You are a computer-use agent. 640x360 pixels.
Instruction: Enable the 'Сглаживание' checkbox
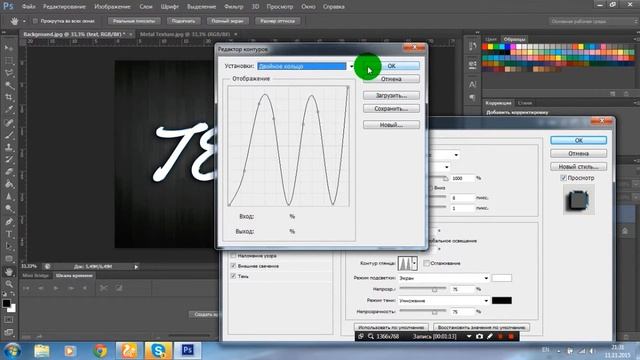click(427, 263)
